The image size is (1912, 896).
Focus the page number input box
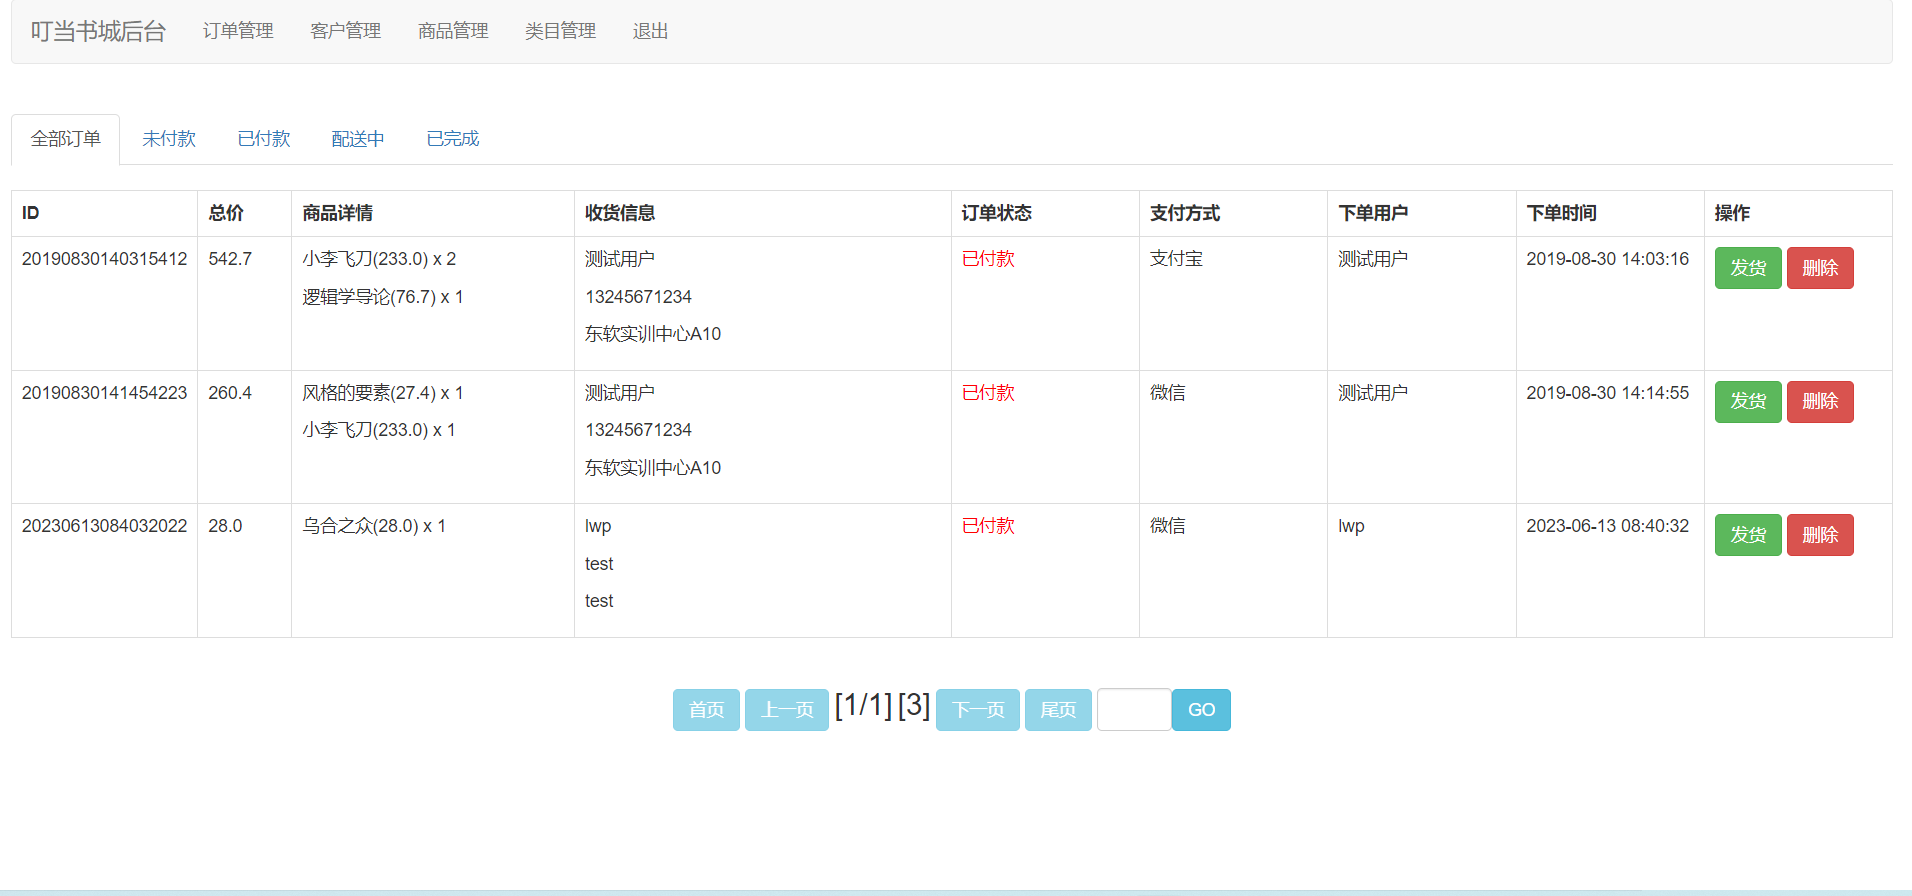pyautogui.click(x=1133, y=710)
